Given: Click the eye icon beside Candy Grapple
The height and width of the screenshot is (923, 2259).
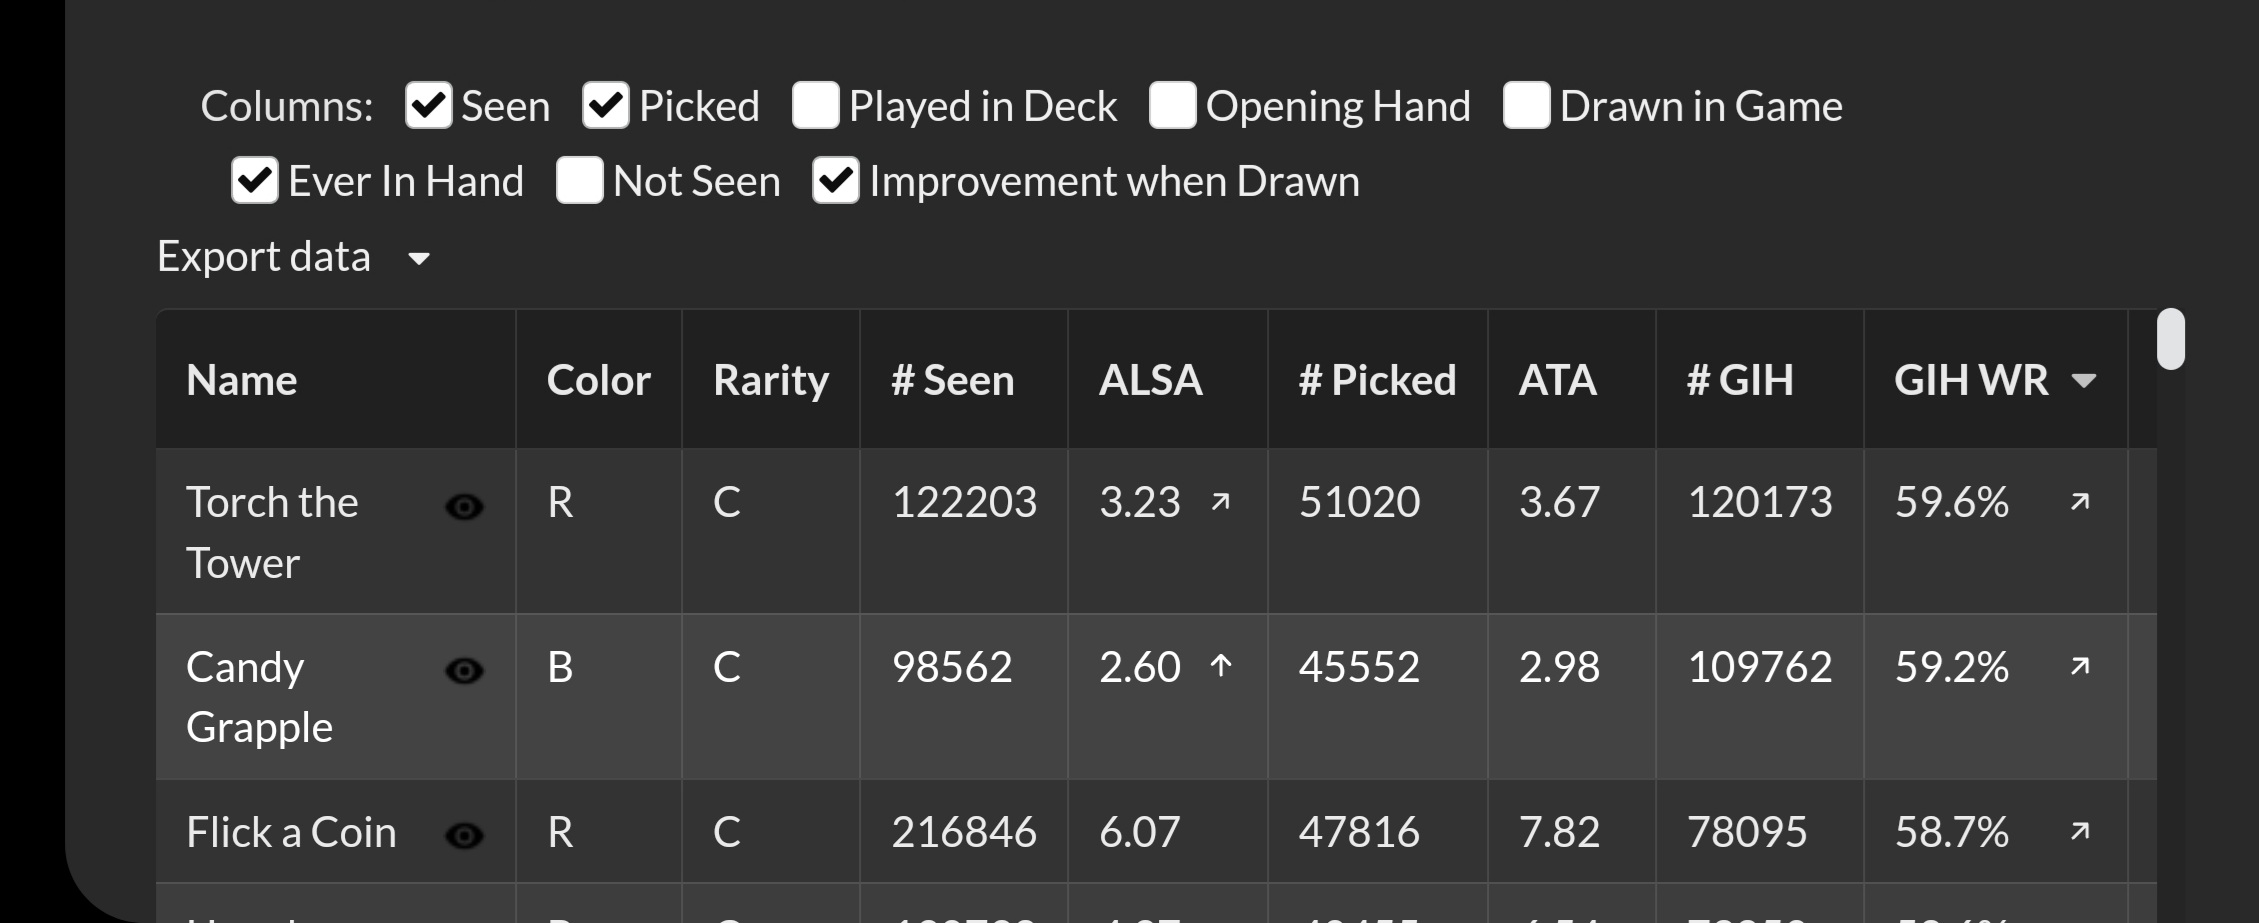Looking at the screenshot, I should tap(464, 670).
